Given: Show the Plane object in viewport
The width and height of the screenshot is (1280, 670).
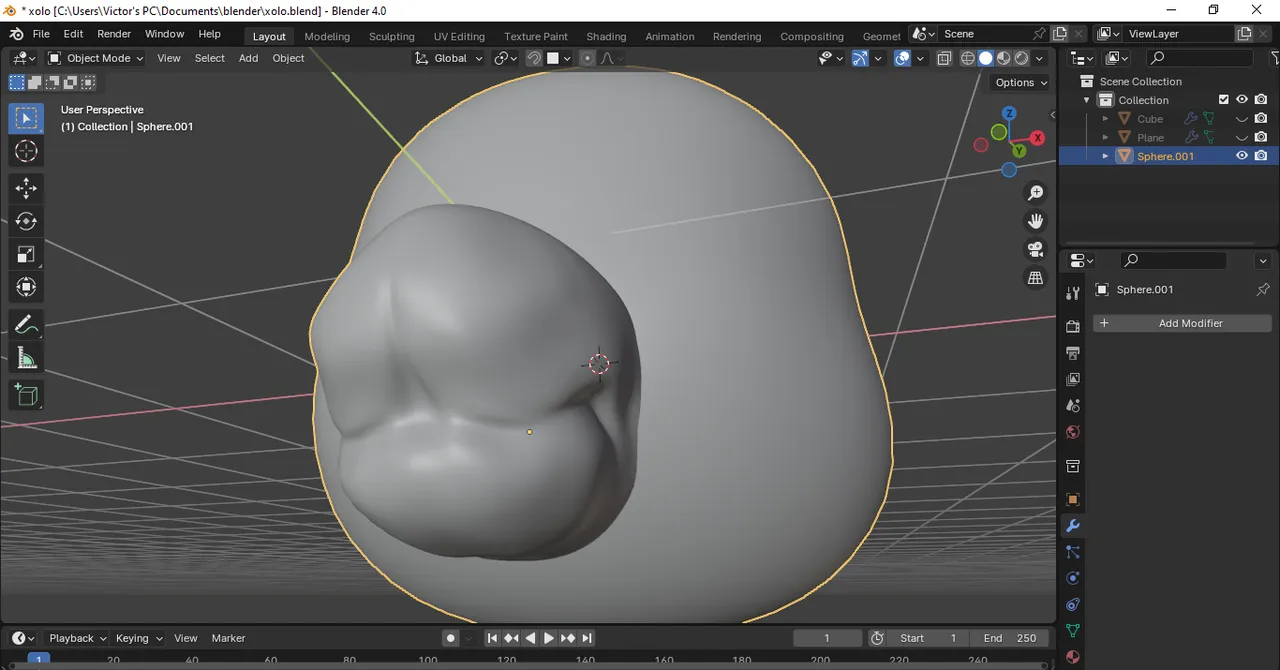Looking at the screenshot, I should [1242, 138].
